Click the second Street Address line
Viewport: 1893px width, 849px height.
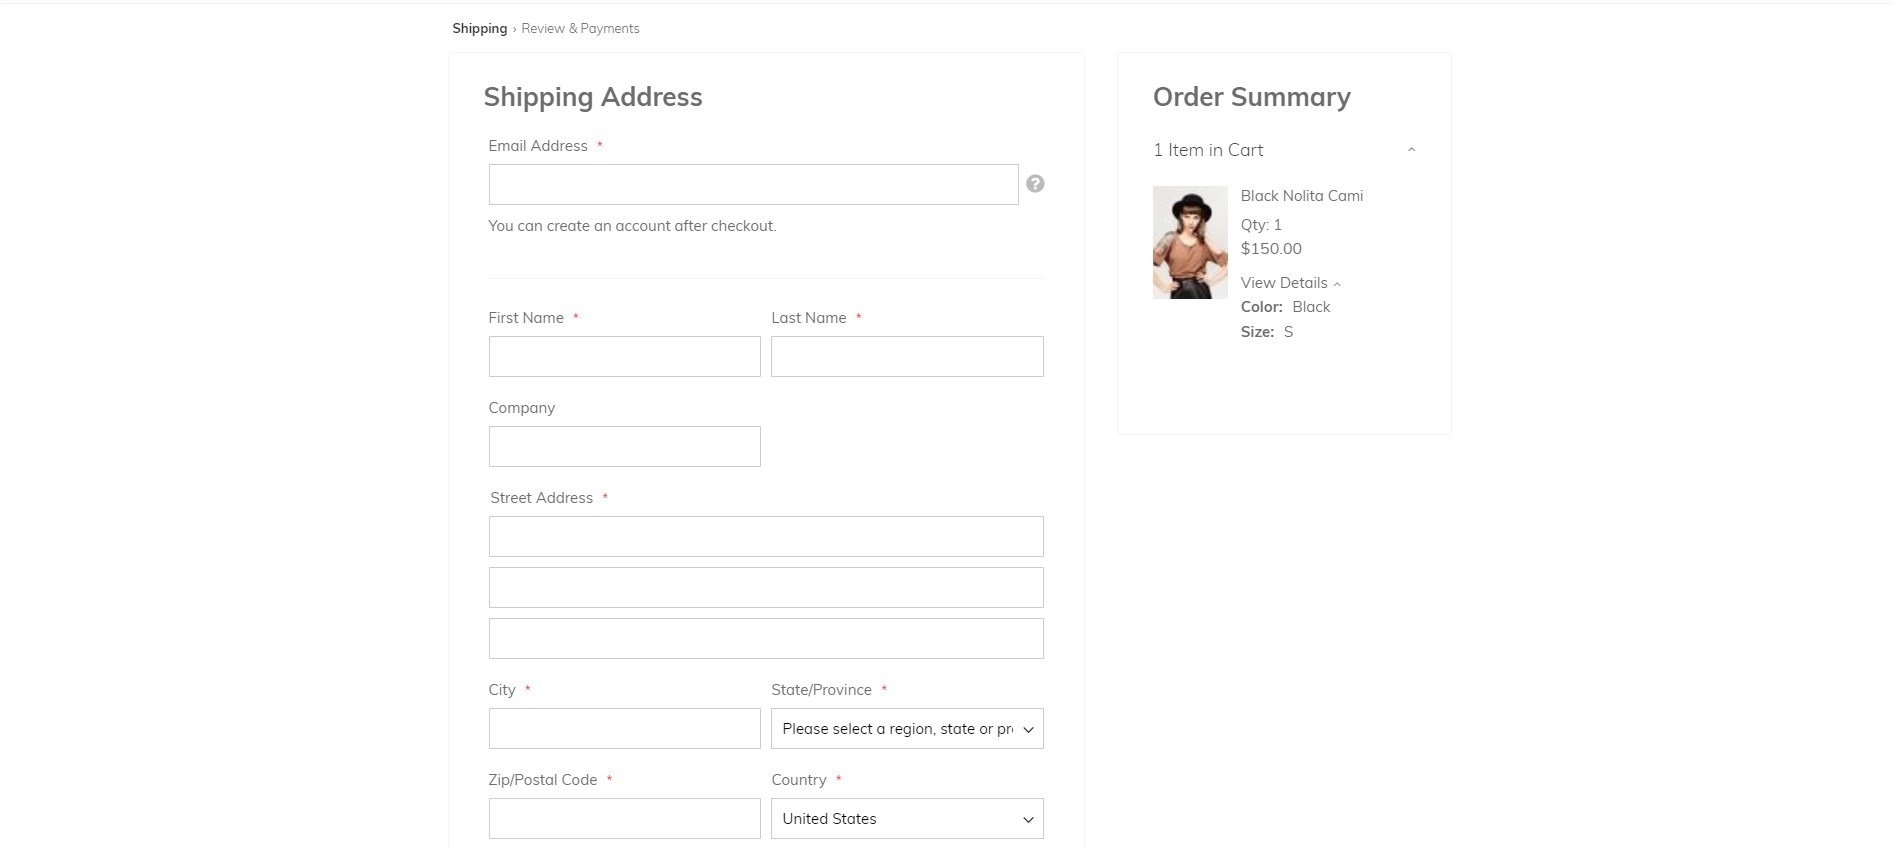765,588
